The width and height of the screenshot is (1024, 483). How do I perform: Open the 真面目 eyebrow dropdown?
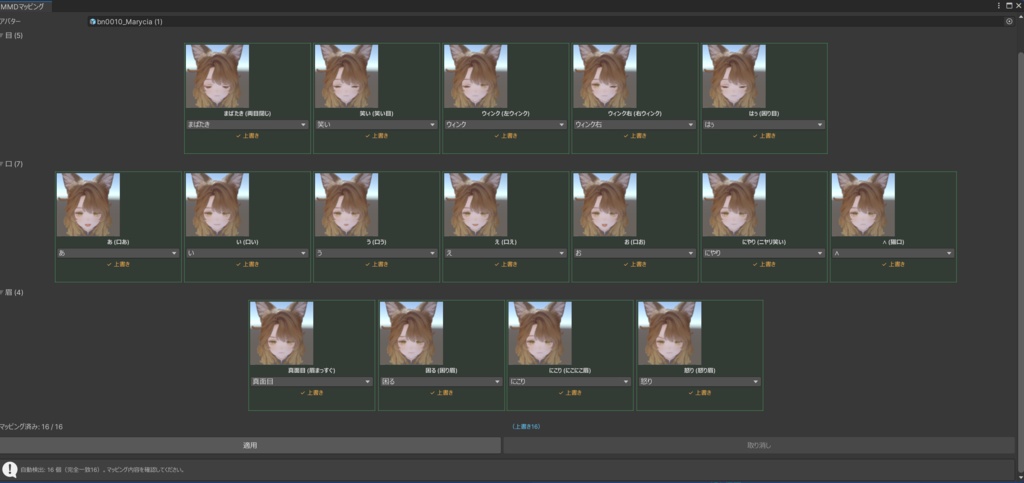pos(312,381)
